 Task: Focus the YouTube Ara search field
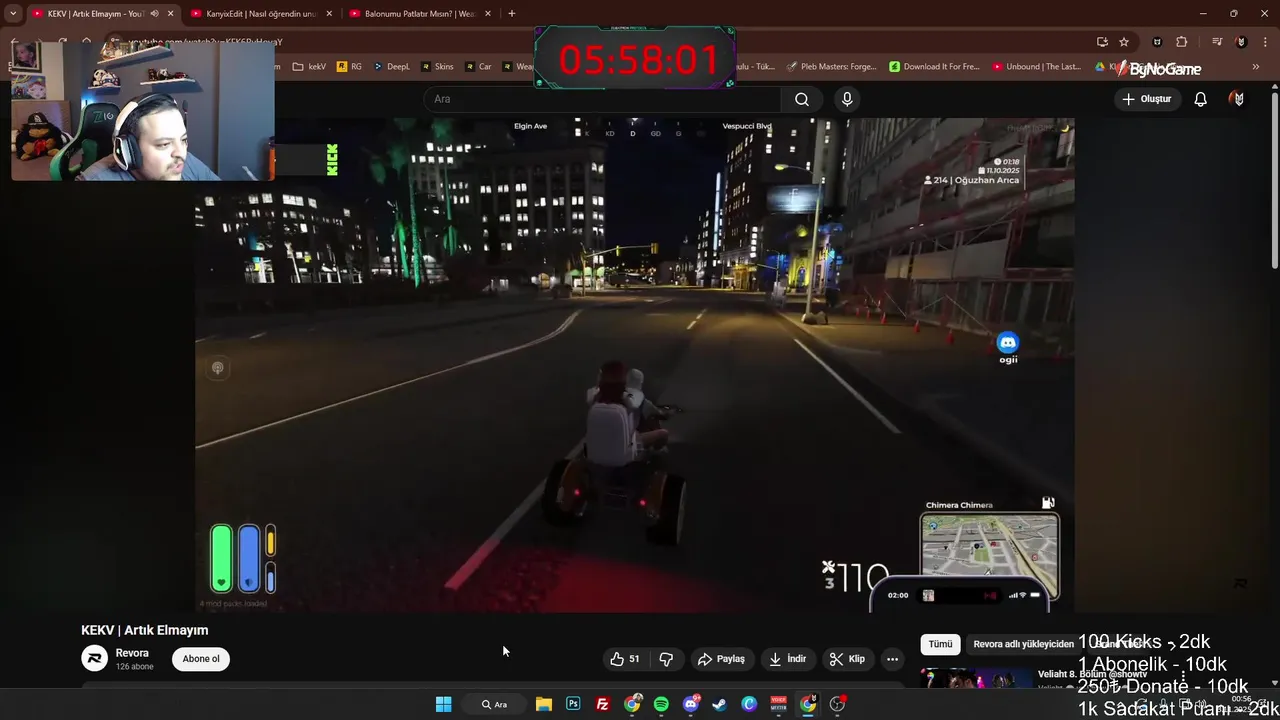coord(603,99)
